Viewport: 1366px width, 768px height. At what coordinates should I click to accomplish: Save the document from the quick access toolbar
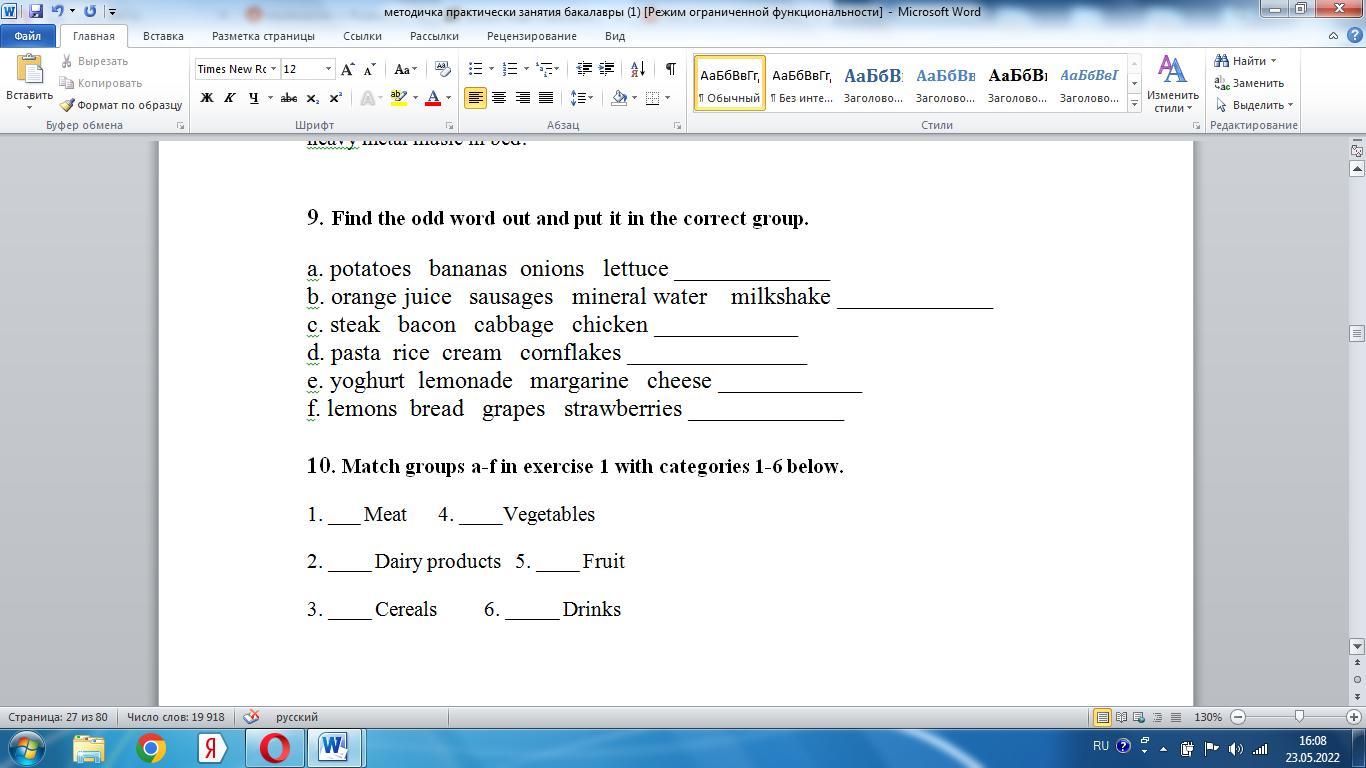[36, 11]
